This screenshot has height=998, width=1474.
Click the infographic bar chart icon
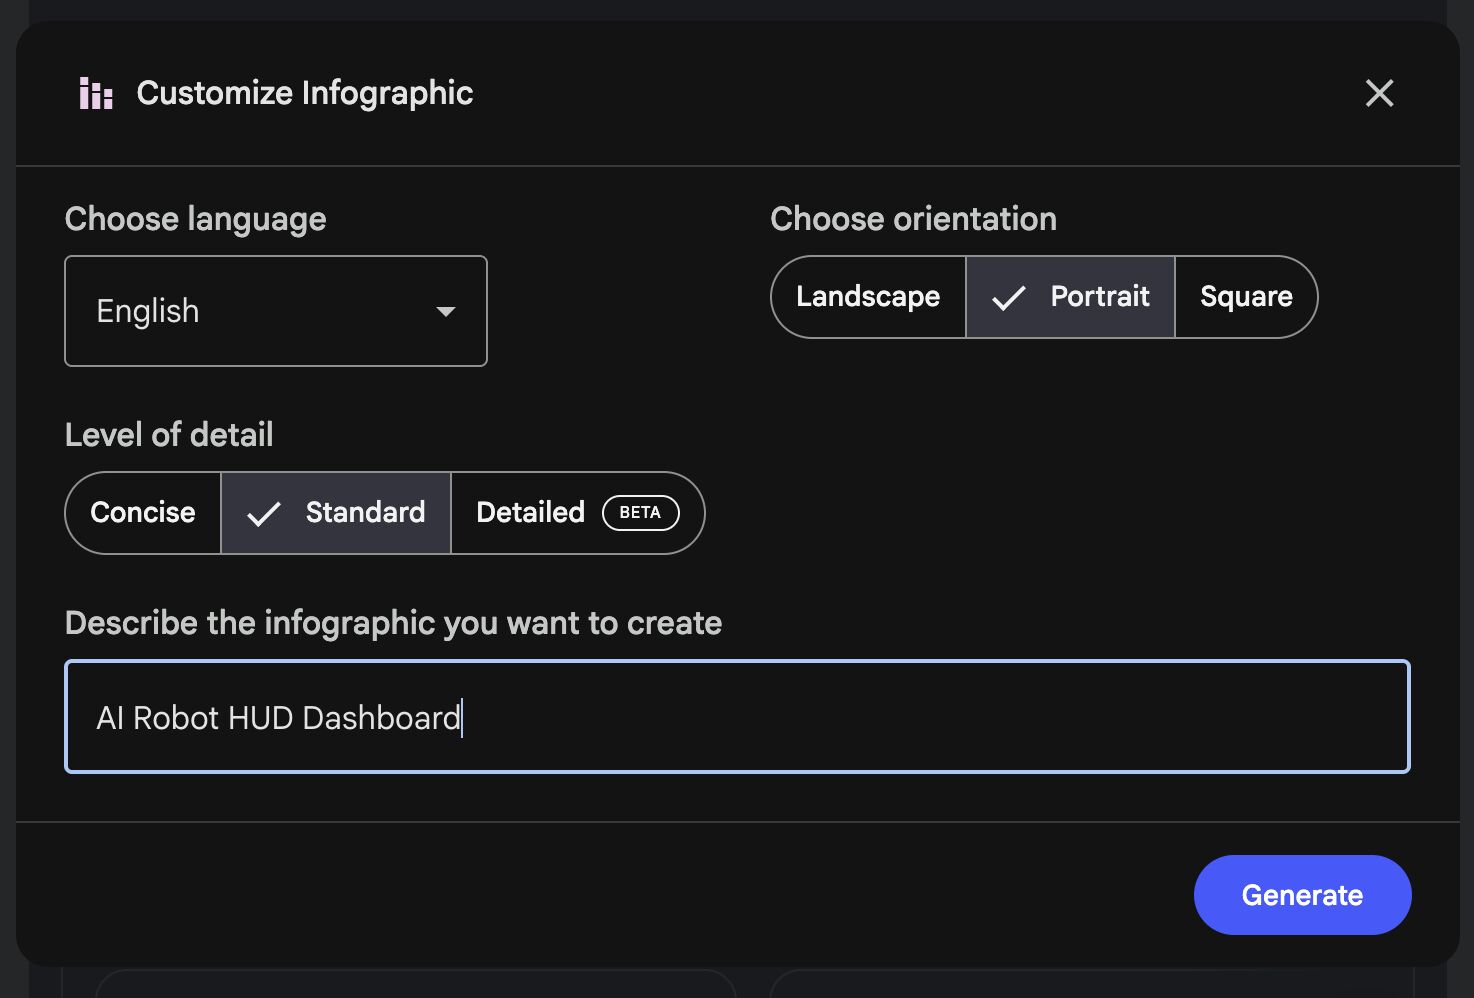pyautogui.click(x=96, y=93)
